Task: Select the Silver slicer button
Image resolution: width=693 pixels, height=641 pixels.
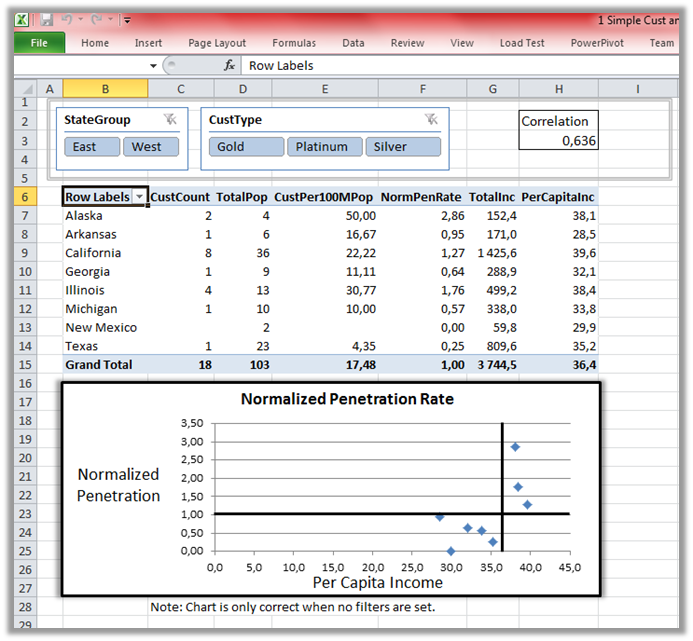Action: pyautogui.click(x=403, y=147)
